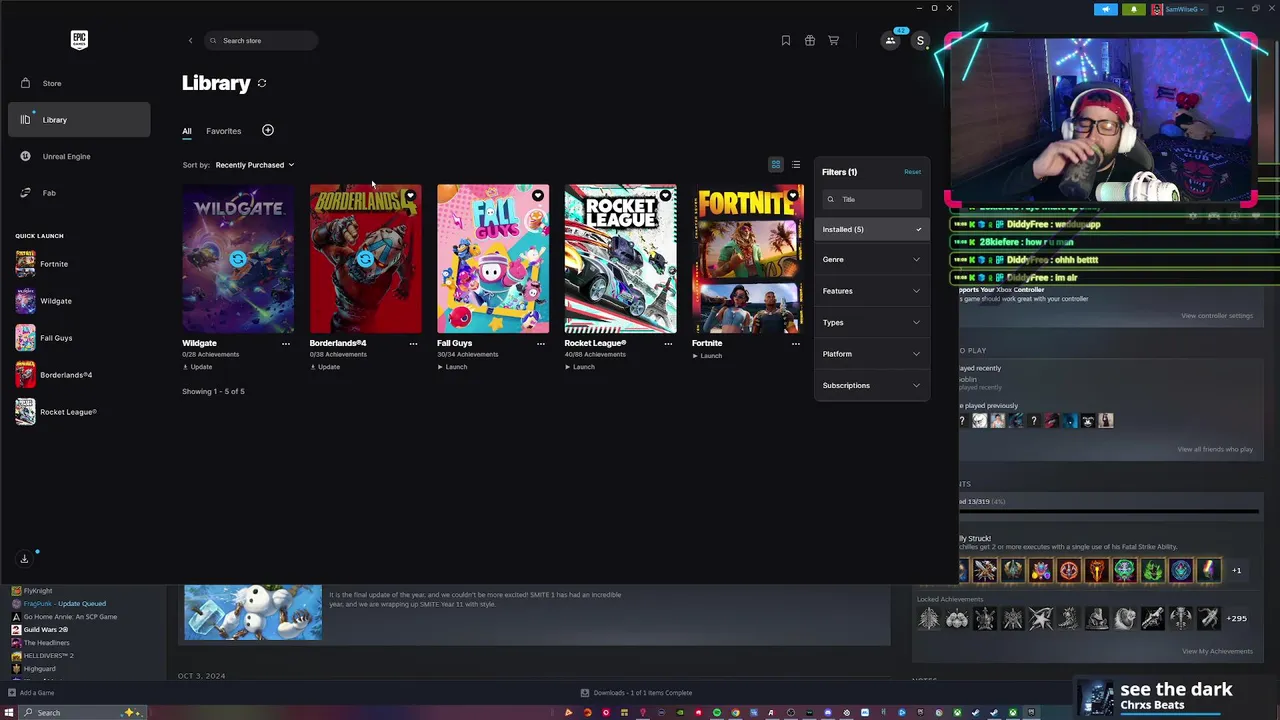1280x720 pixels.
Task: Toggle favorite heart on Fortnite cover
Action: (x=792, y=196)
